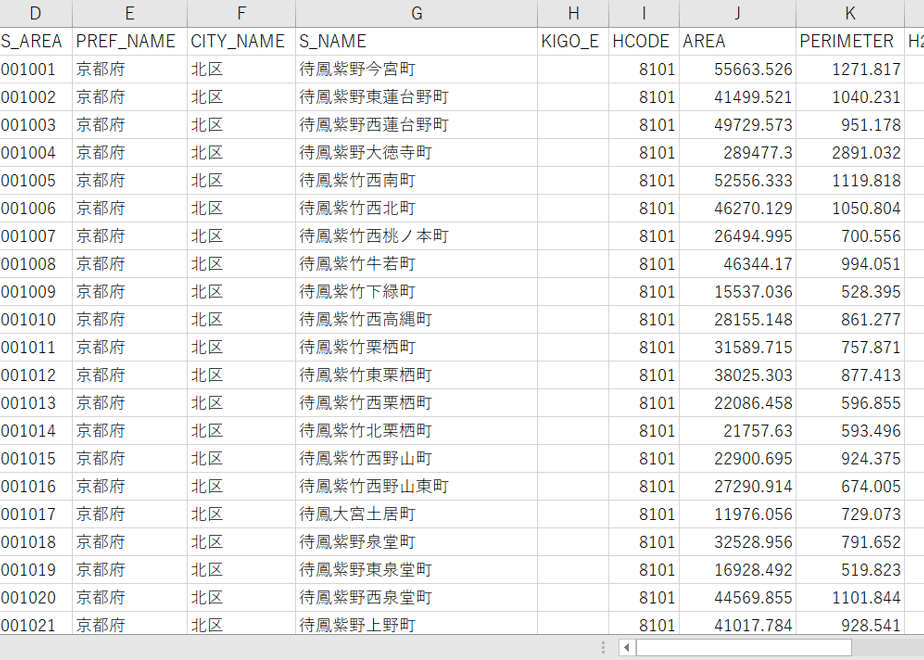Select cell 待鳳紫竹西北町
924x660 pixels.
pyautogui.click(x=417, y=208)
